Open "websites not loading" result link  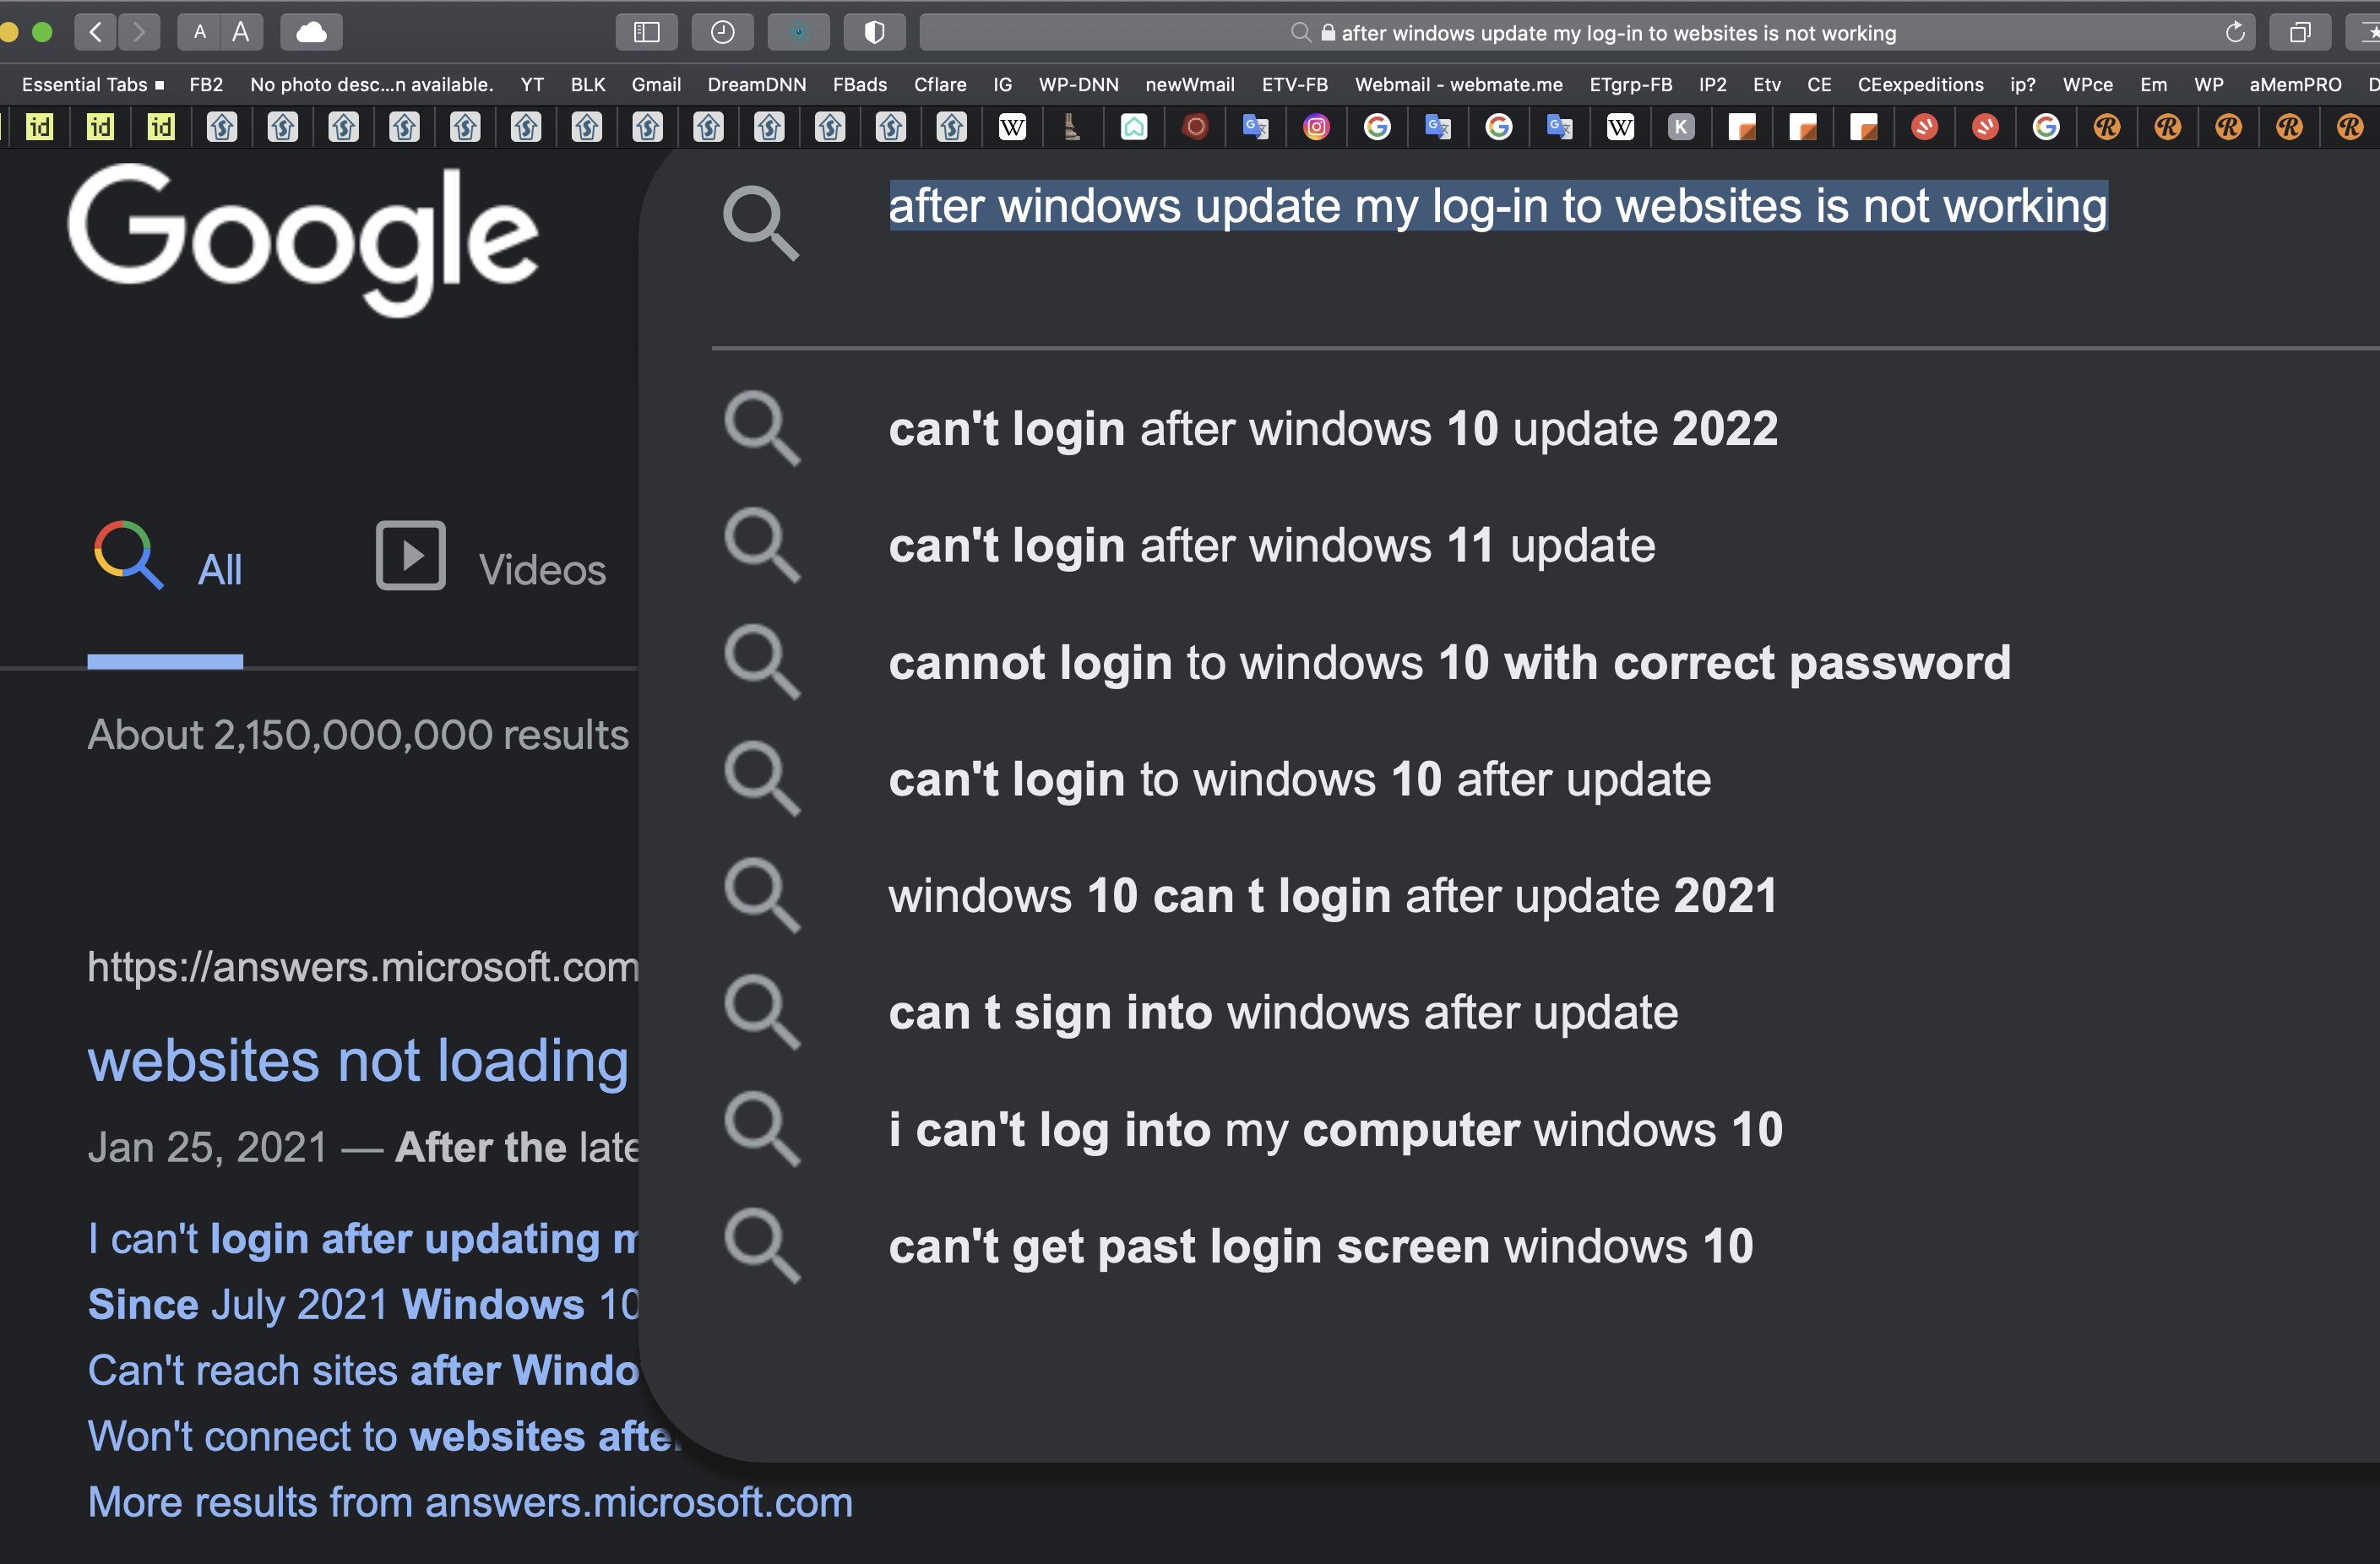click(x=358, y=1060)
